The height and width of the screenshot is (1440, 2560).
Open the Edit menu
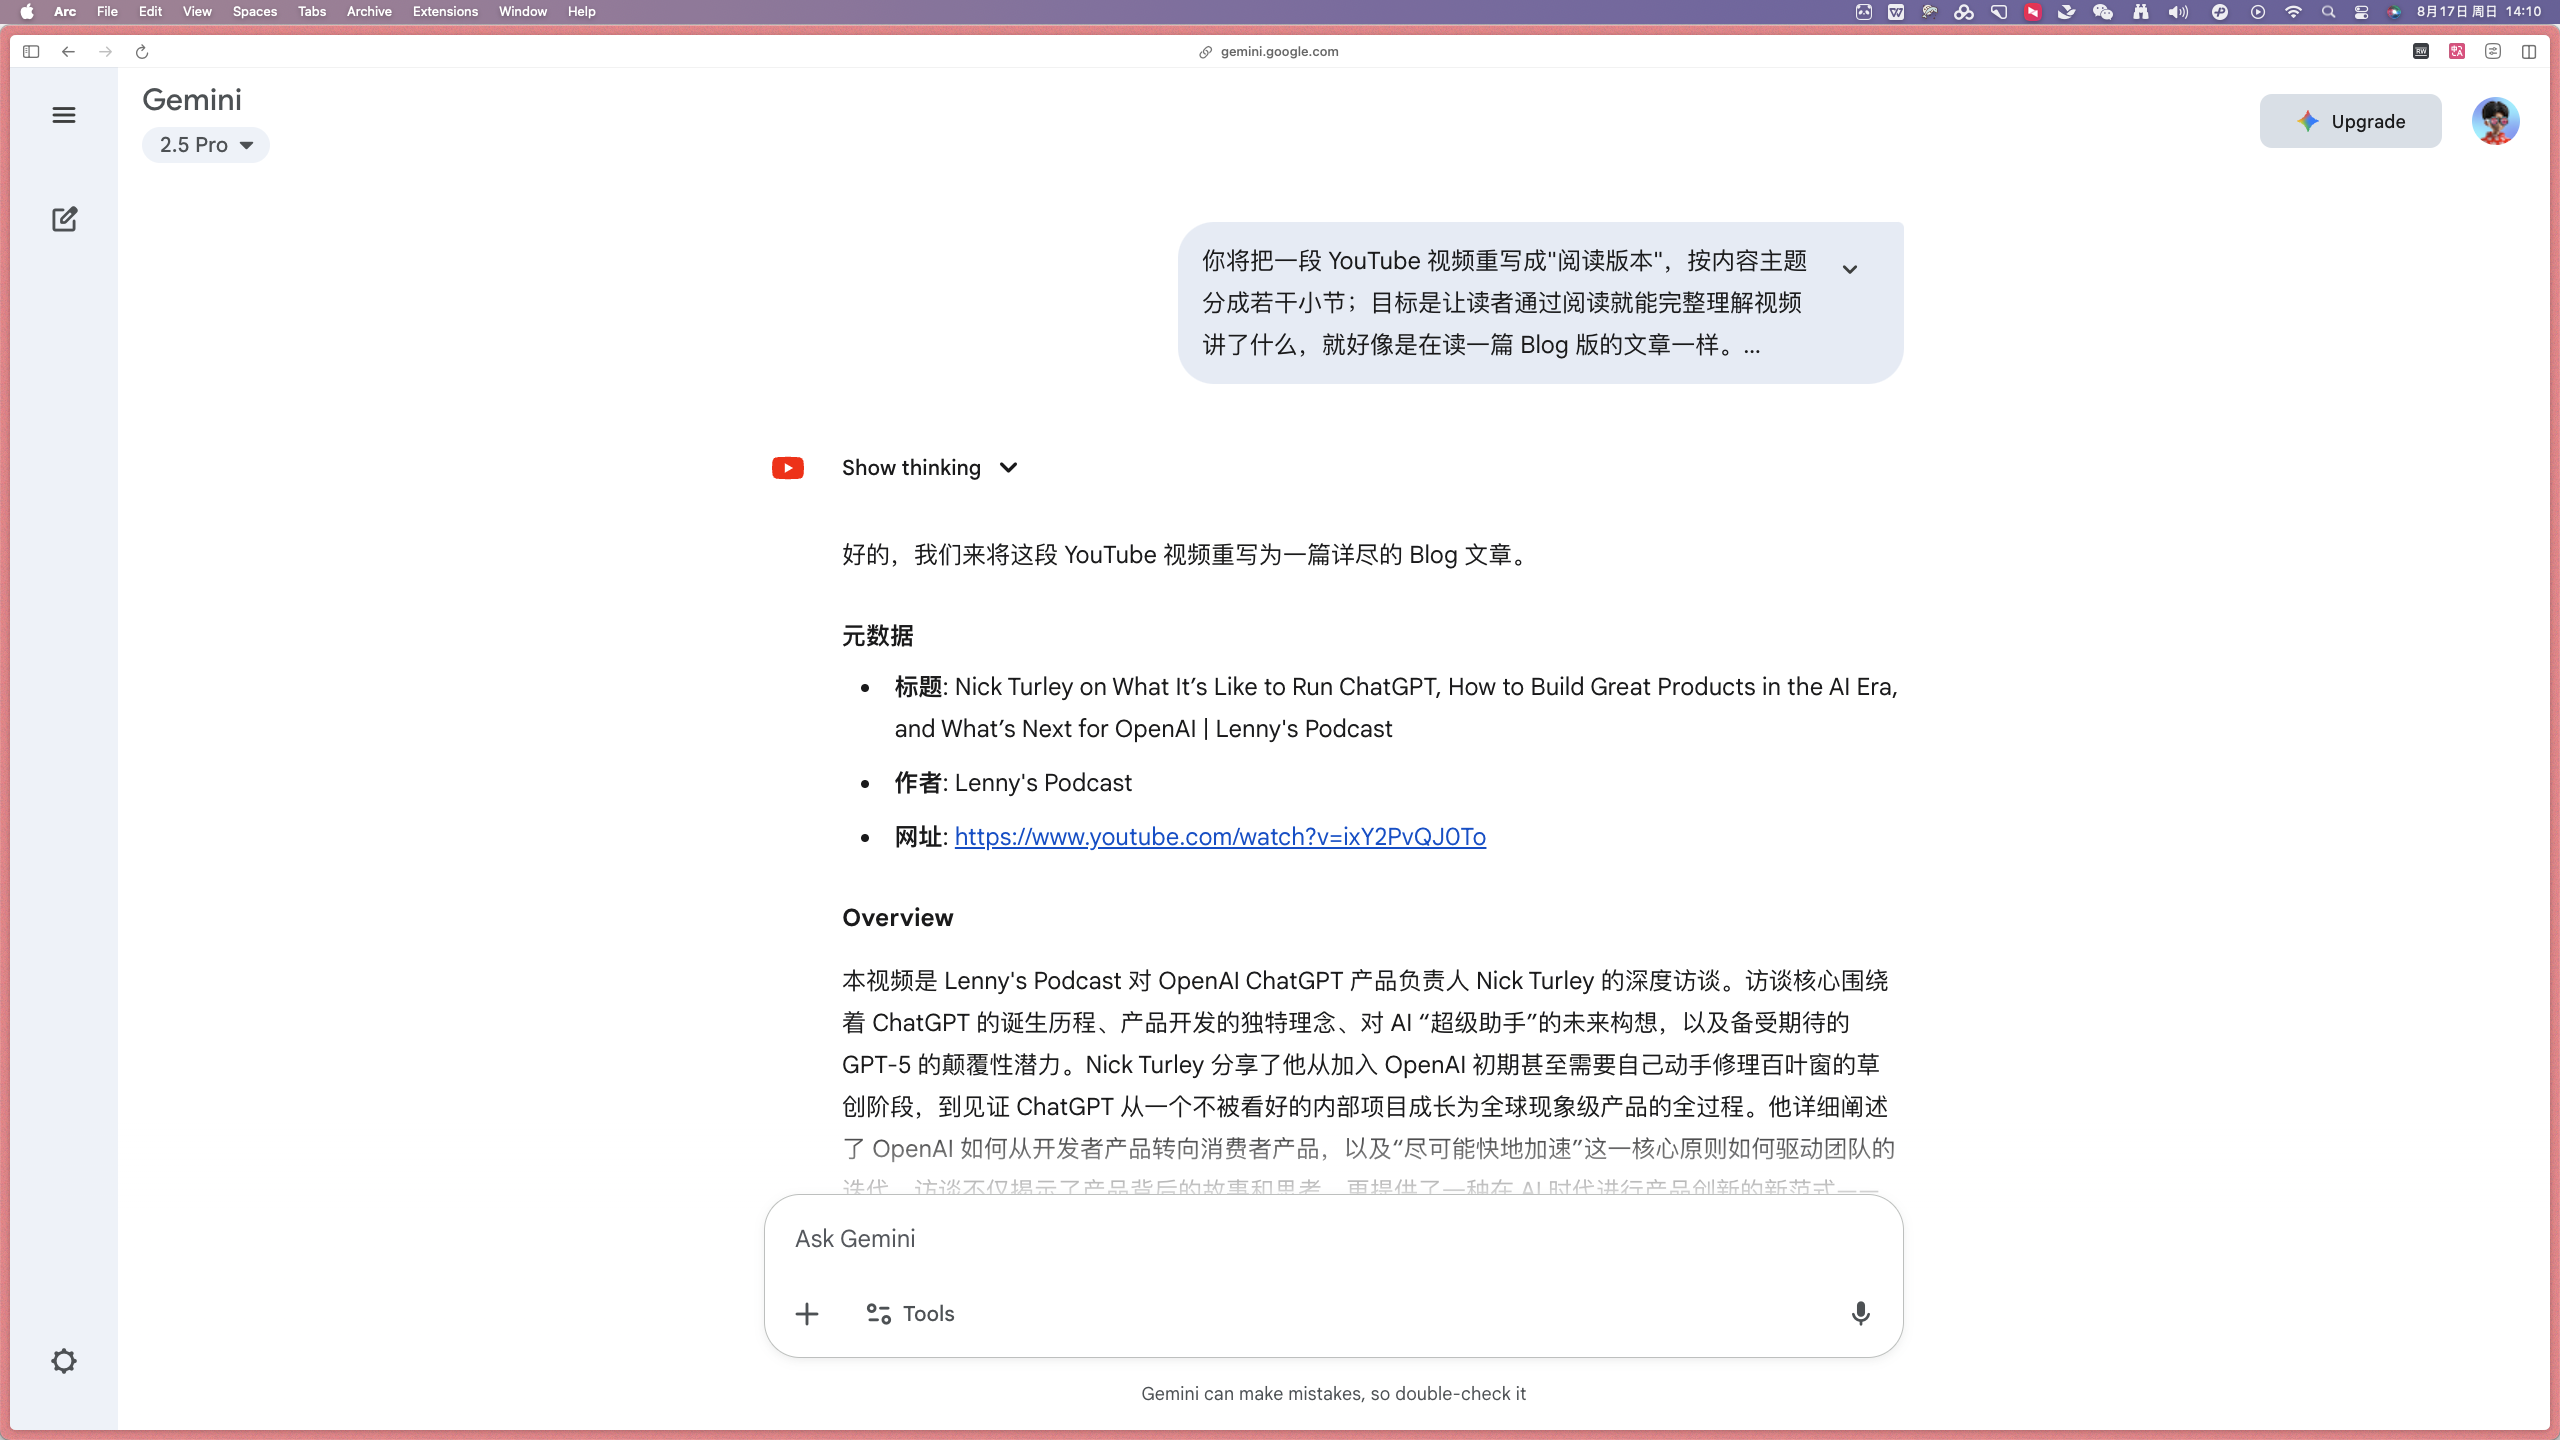tap(150, 12)
